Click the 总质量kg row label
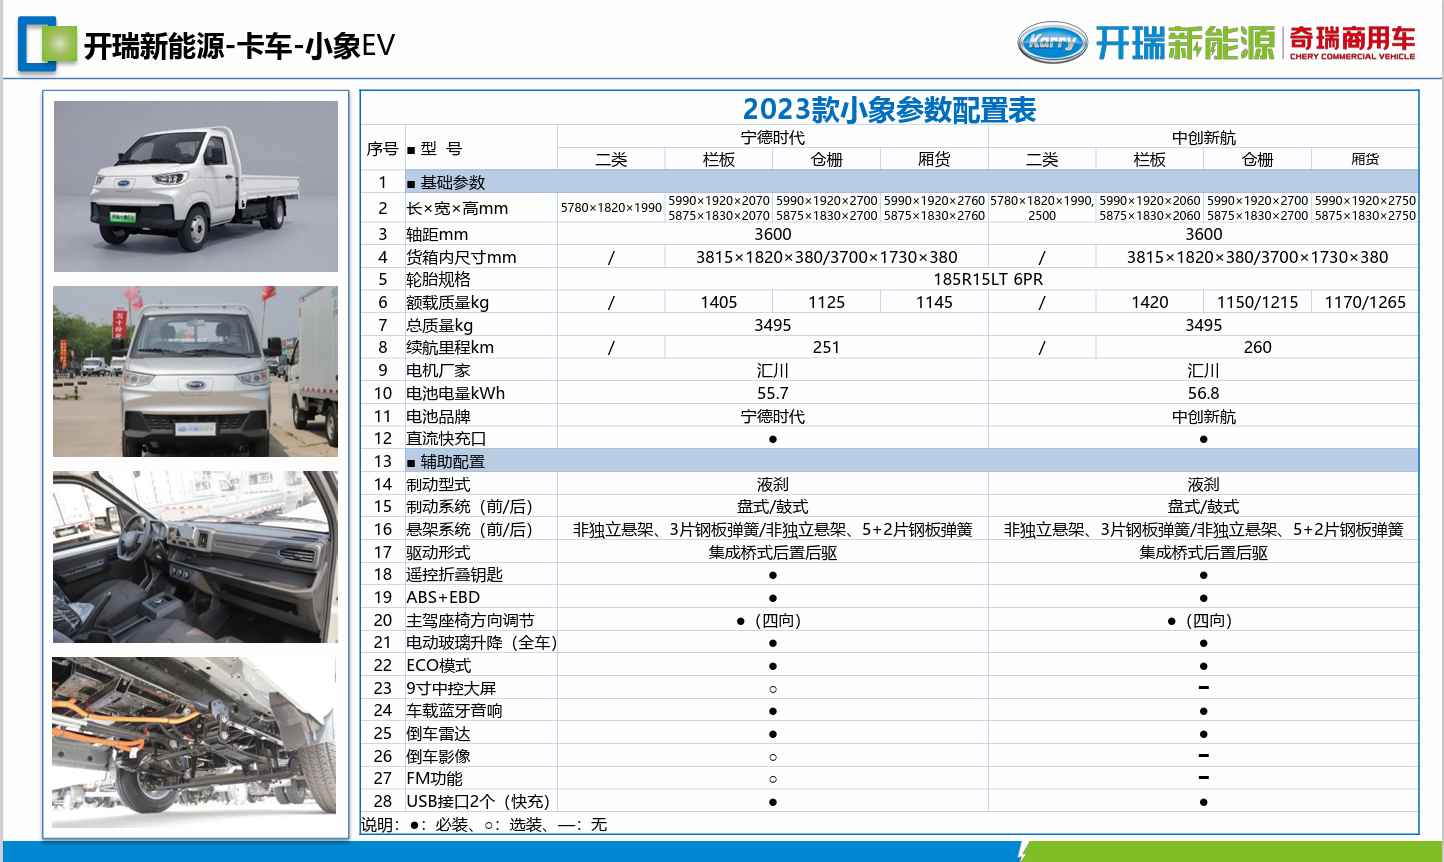Image resolution: width=1444 pixels, height=862 pixels. [439, 325]
